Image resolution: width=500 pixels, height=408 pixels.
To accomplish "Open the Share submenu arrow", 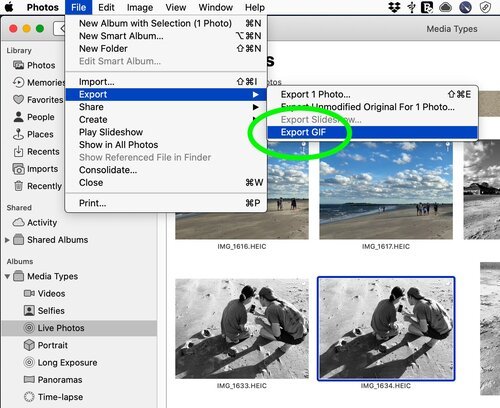I will tap(255, 107).
